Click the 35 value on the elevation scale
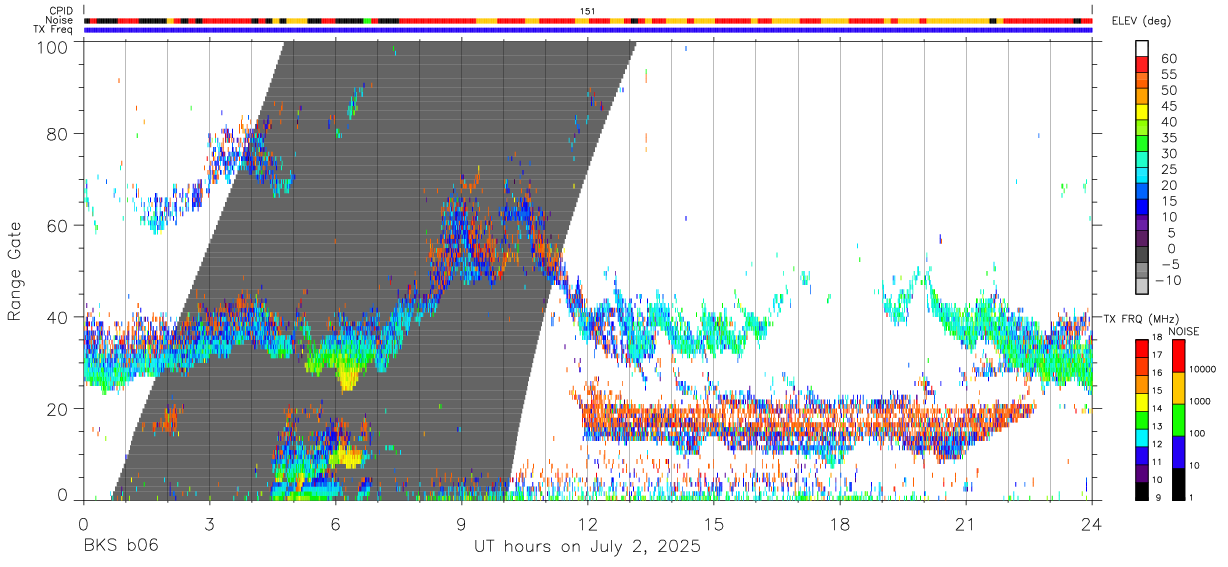Viewport: 1228px width, 567px height. pos(1168,137)
